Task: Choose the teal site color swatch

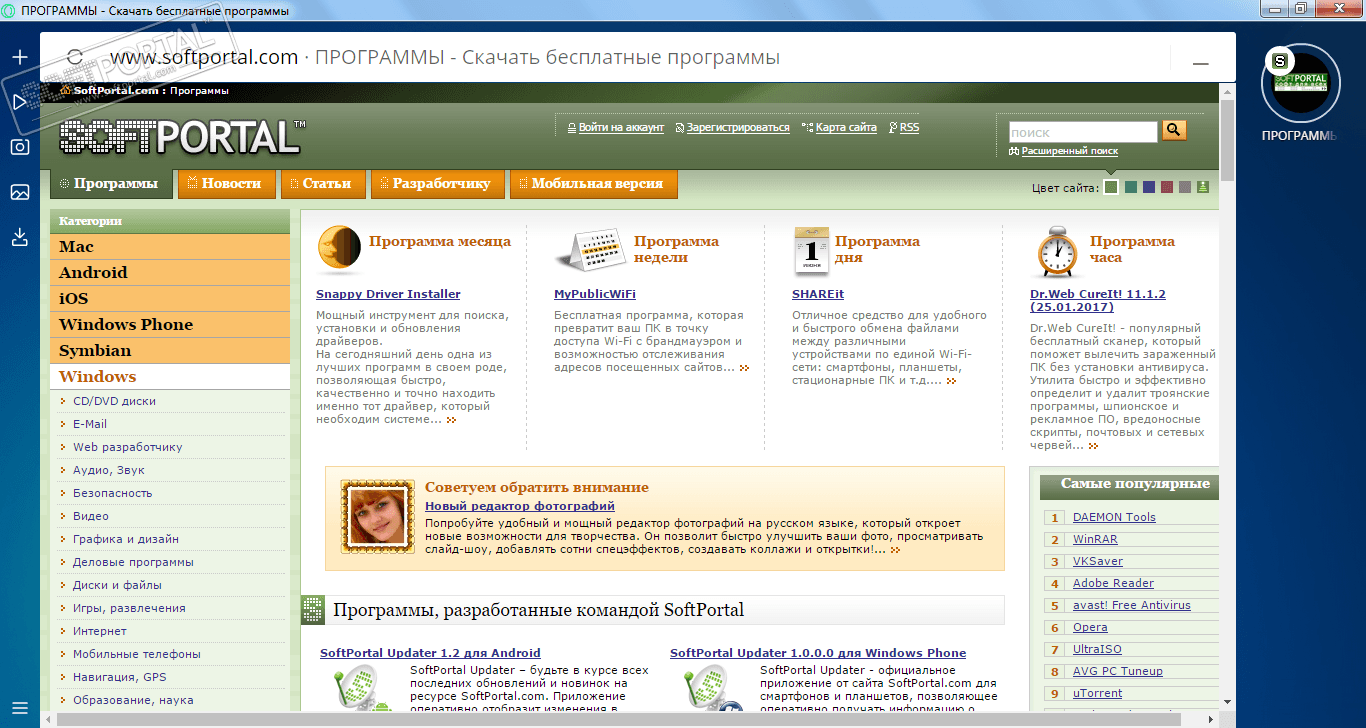Action: pos(1131,187)
